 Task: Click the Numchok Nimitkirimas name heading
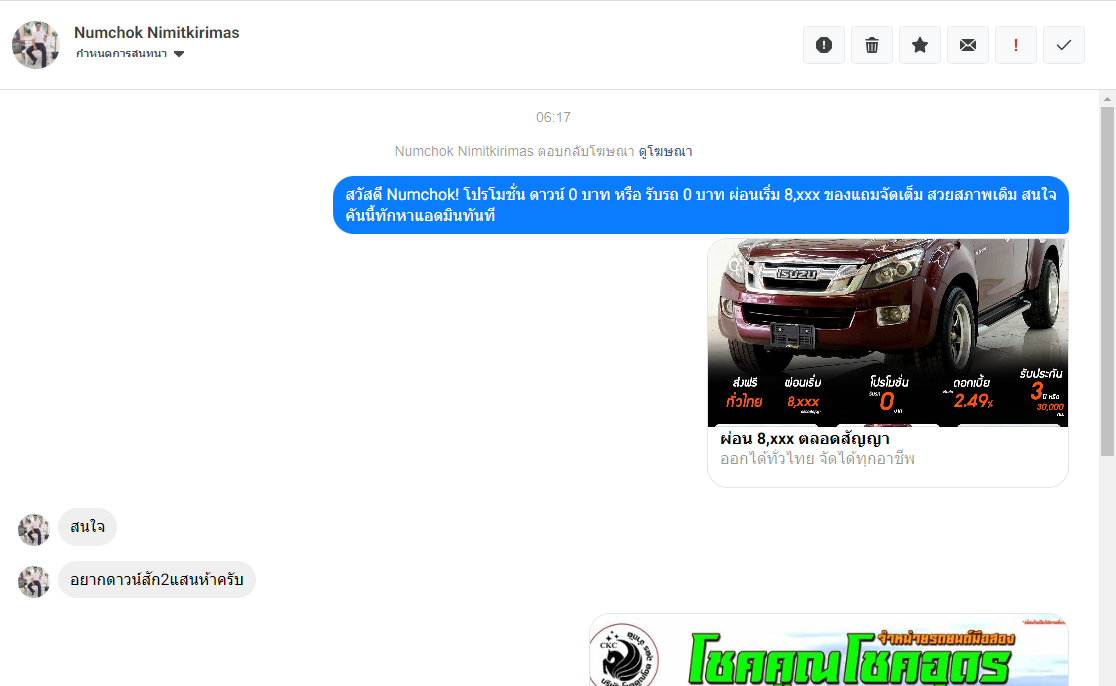(x=157, y=33)
